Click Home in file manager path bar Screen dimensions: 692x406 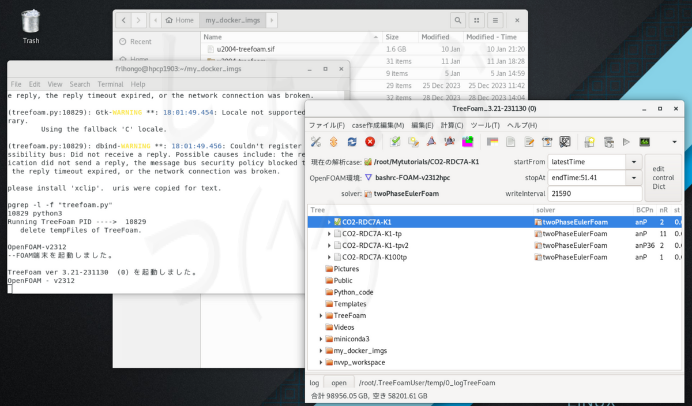[x=180, y=20]
